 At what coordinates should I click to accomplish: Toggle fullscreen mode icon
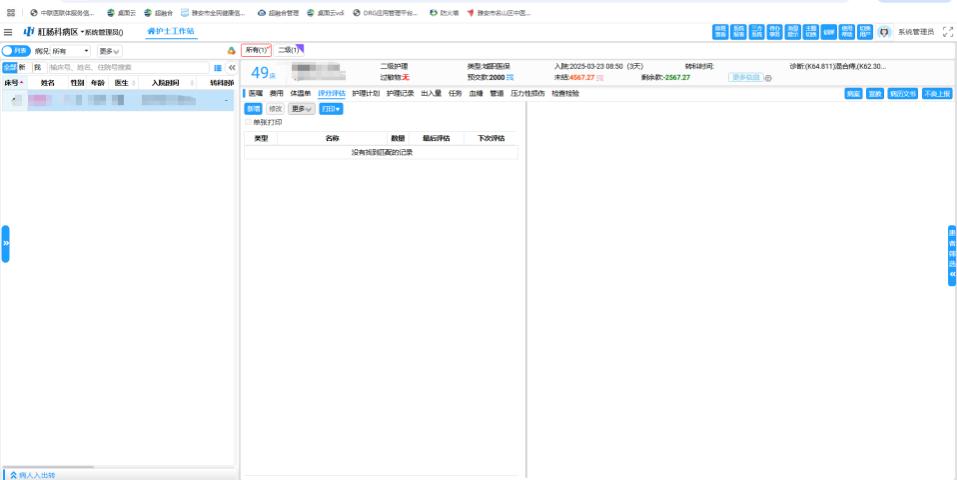click(x=947, y=32)
